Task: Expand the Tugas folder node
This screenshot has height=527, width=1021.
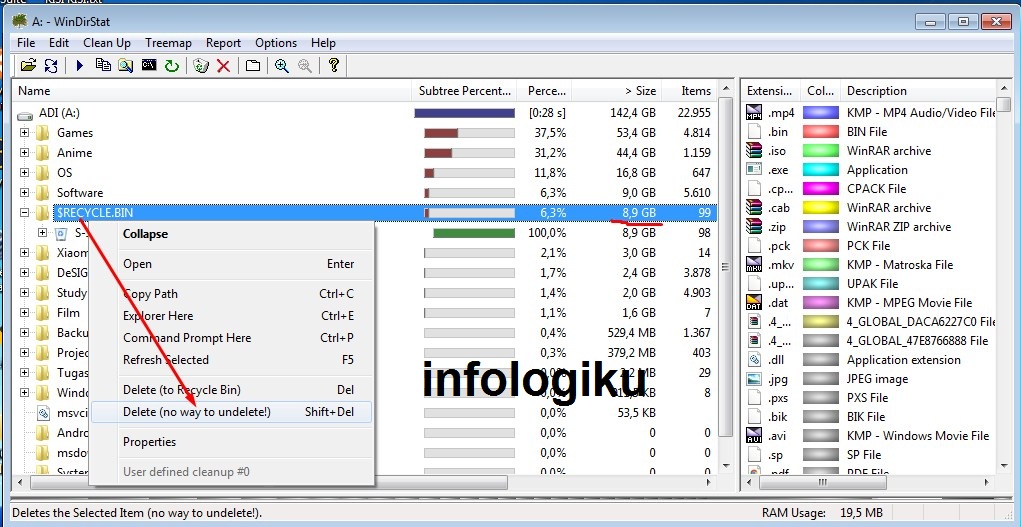Action: (24, 373)
